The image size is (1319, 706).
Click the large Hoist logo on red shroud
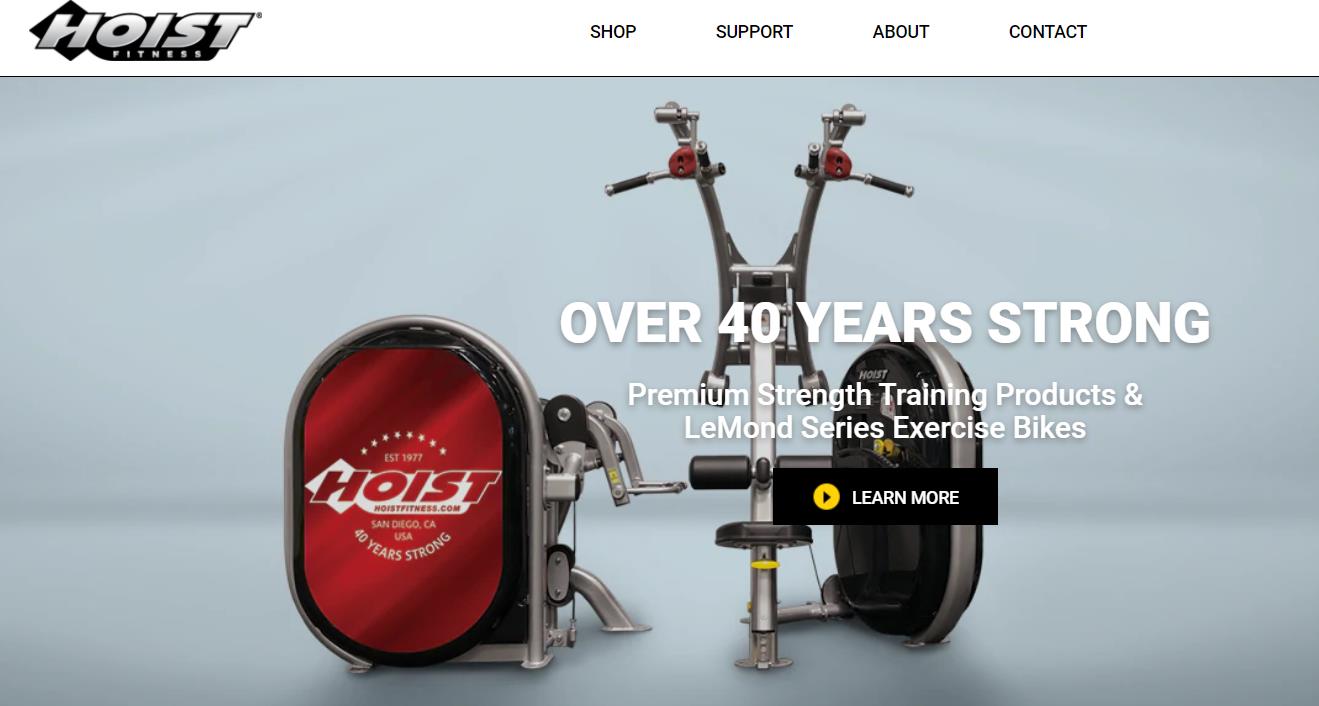[403, 489]
